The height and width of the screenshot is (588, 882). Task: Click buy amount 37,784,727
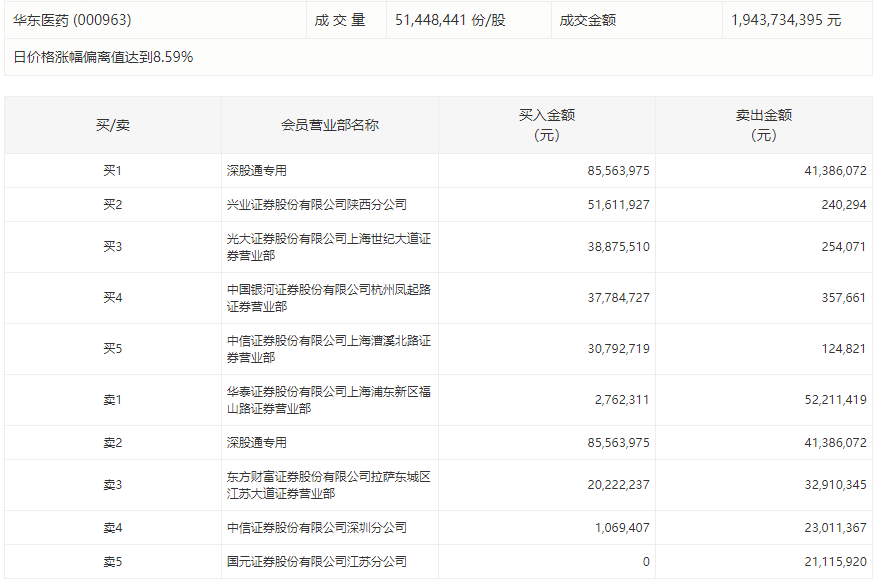(x=618, y=297)
